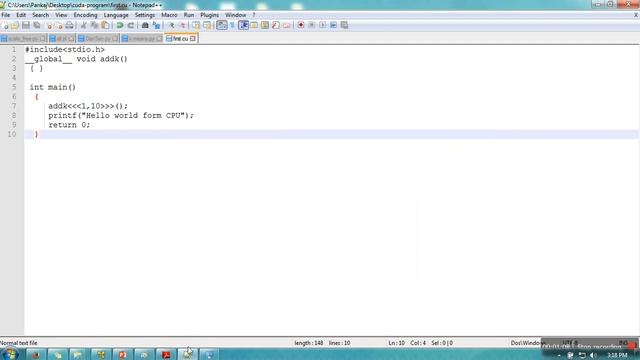Click the Zoom Out toolbar icon

click(x=182, y=25)
